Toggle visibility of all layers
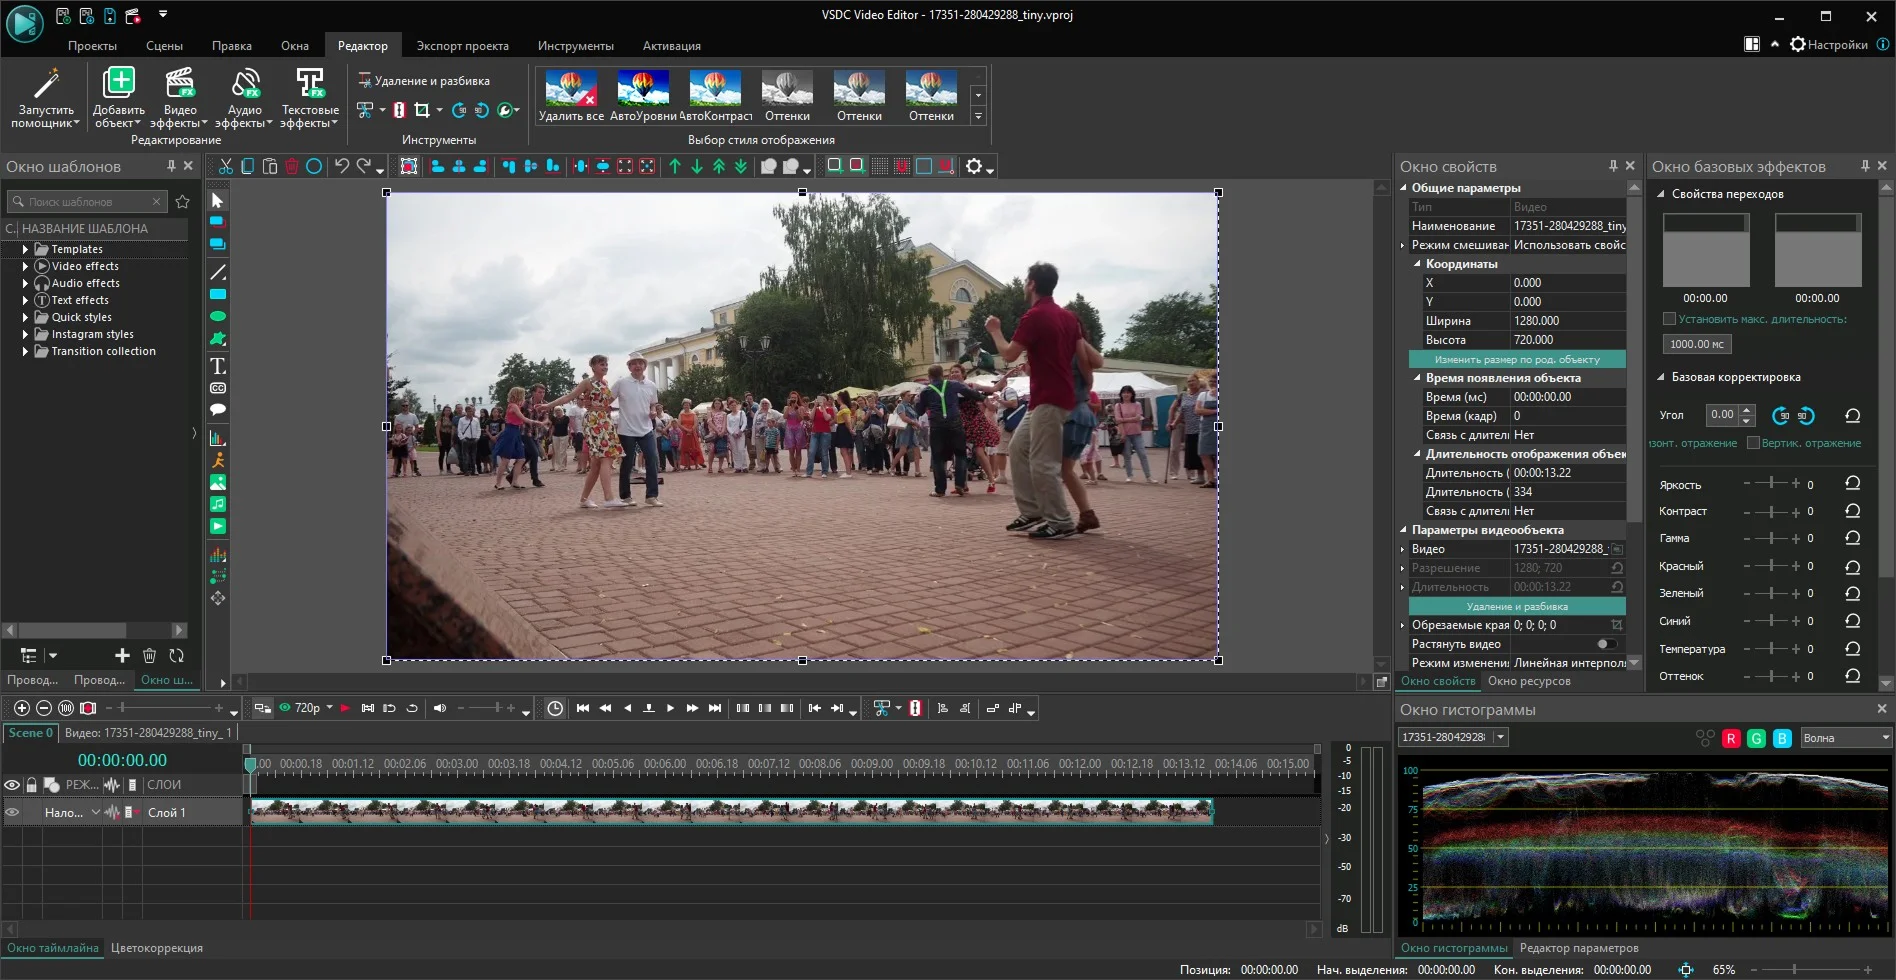Viewport: 1896px width, 980px height. point(12,785)
